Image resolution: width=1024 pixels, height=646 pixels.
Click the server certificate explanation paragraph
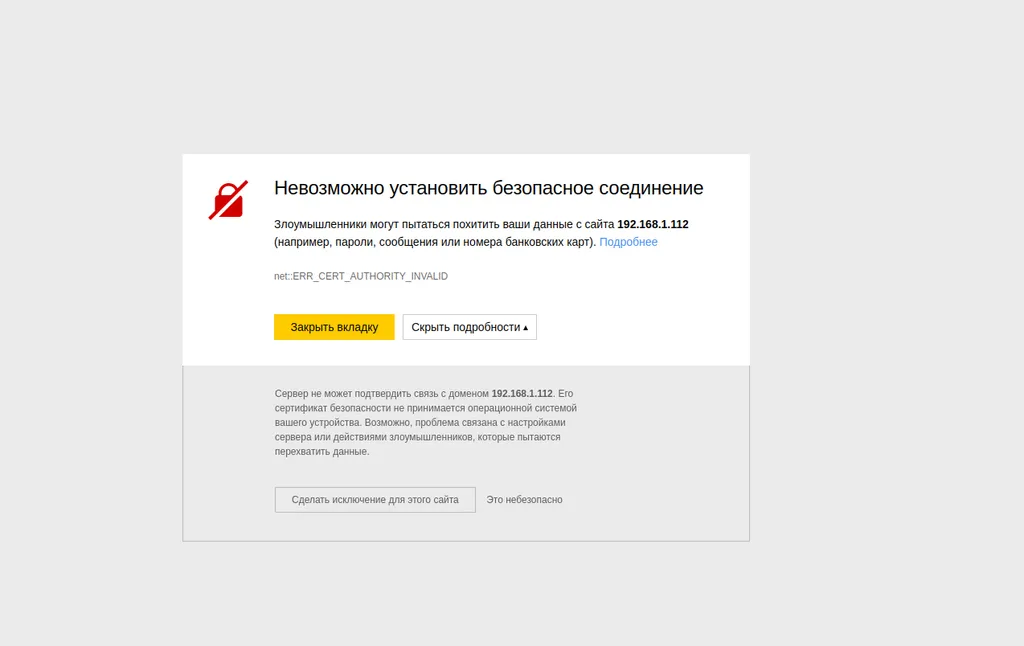(x=425, y=420)
